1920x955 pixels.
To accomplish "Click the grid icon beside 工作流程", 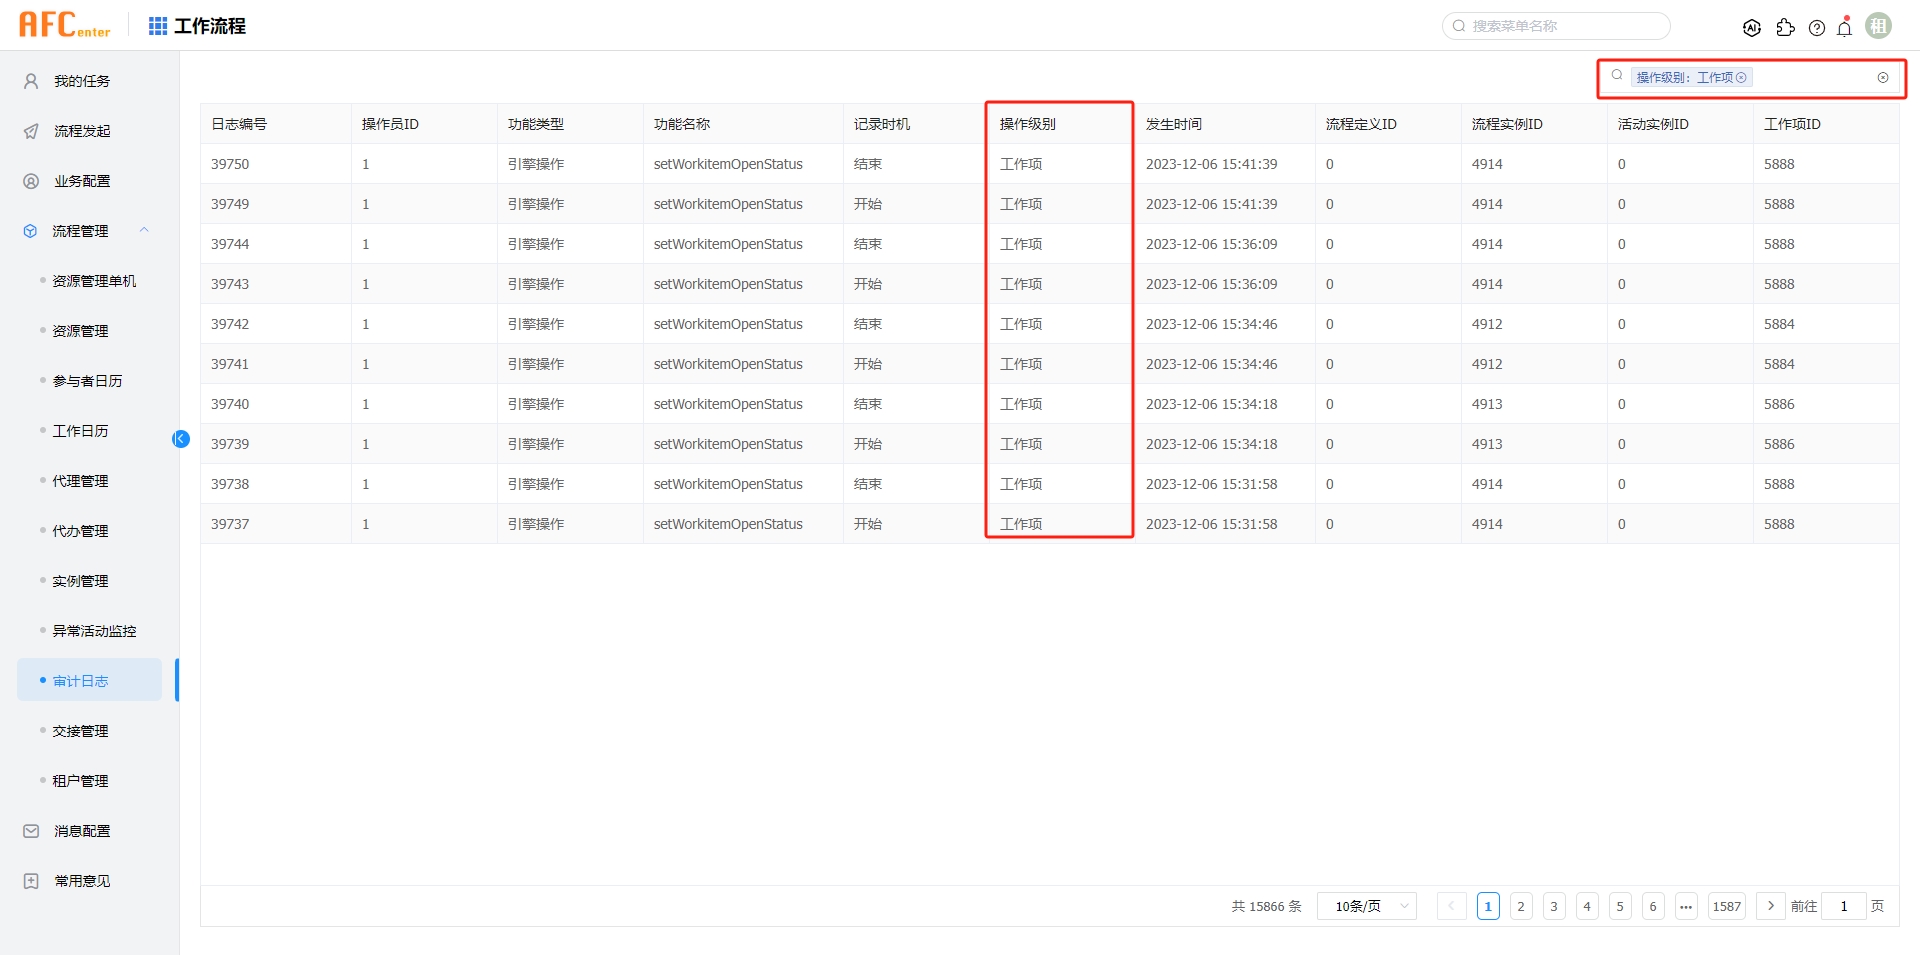I will 157,25.
